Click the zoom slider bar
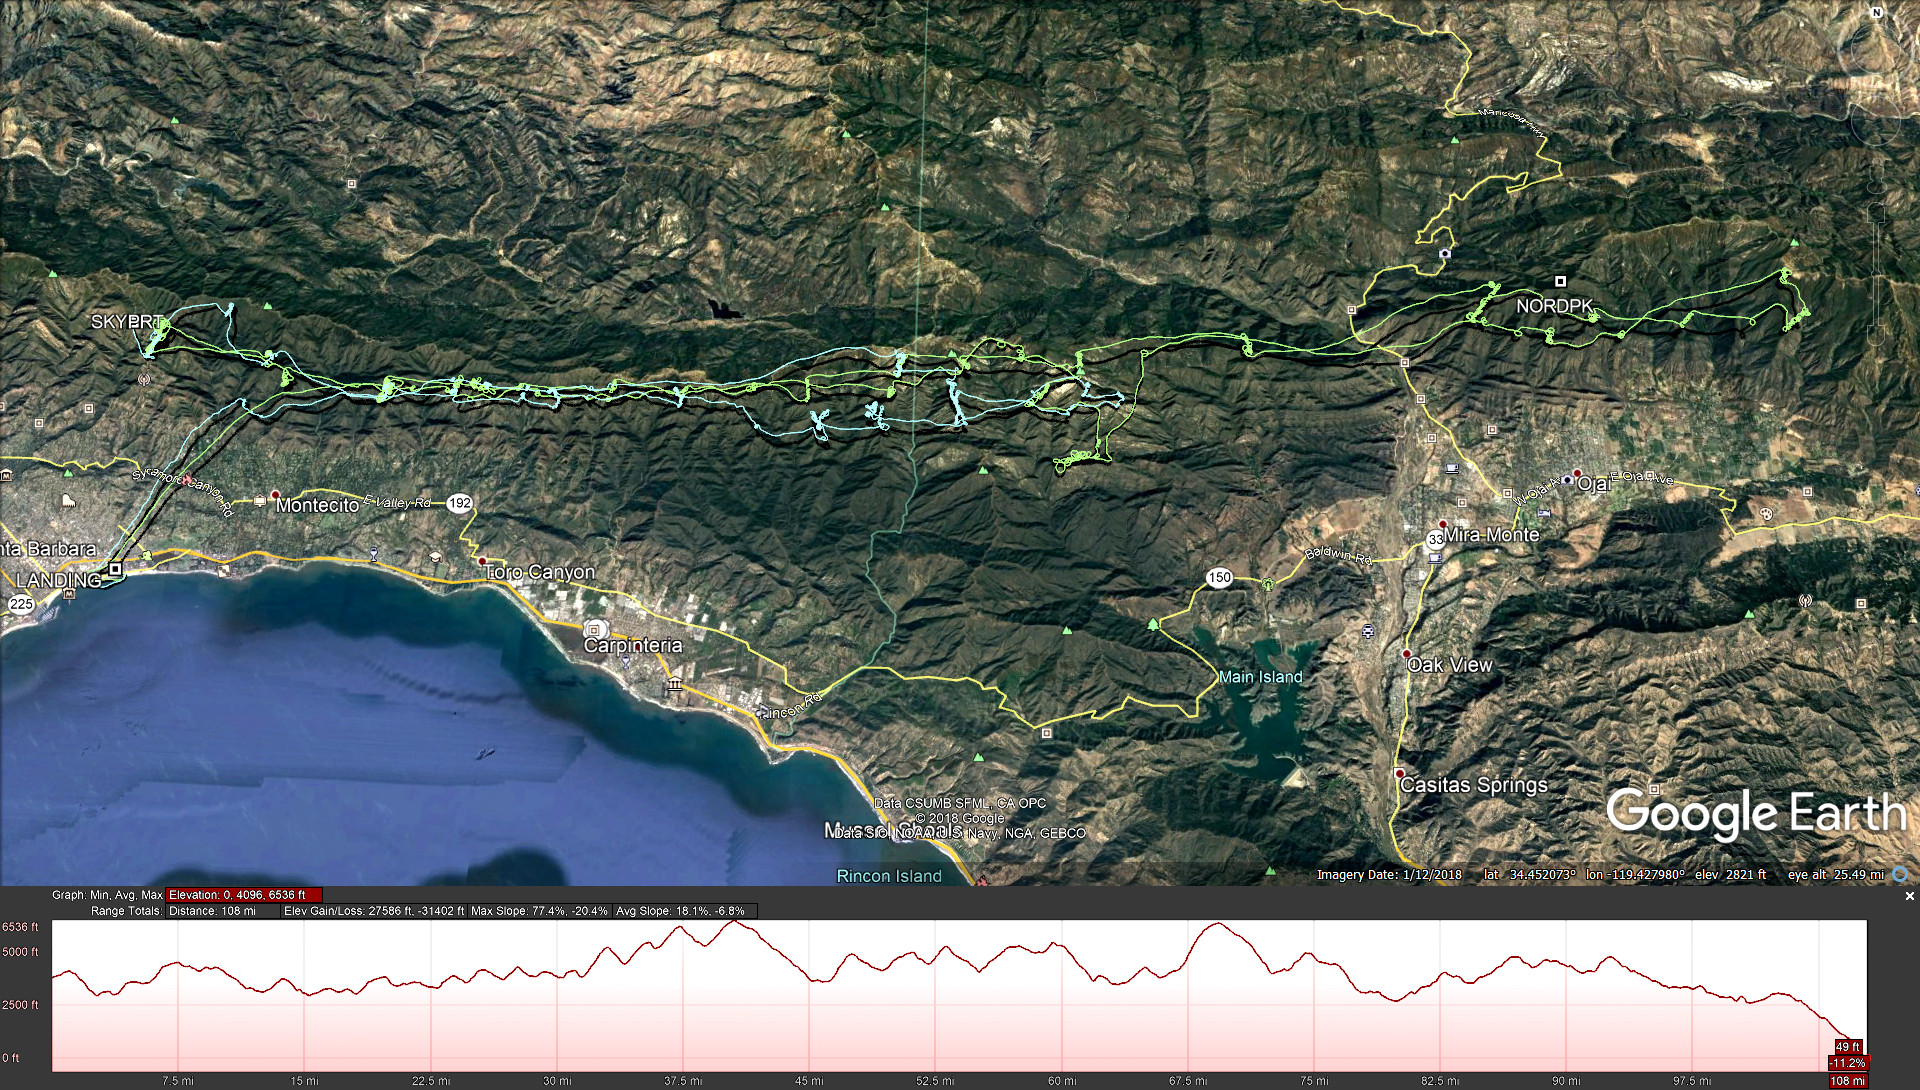The height and width of the screenshot is (1090, 1920). (x=1877, y=253)
